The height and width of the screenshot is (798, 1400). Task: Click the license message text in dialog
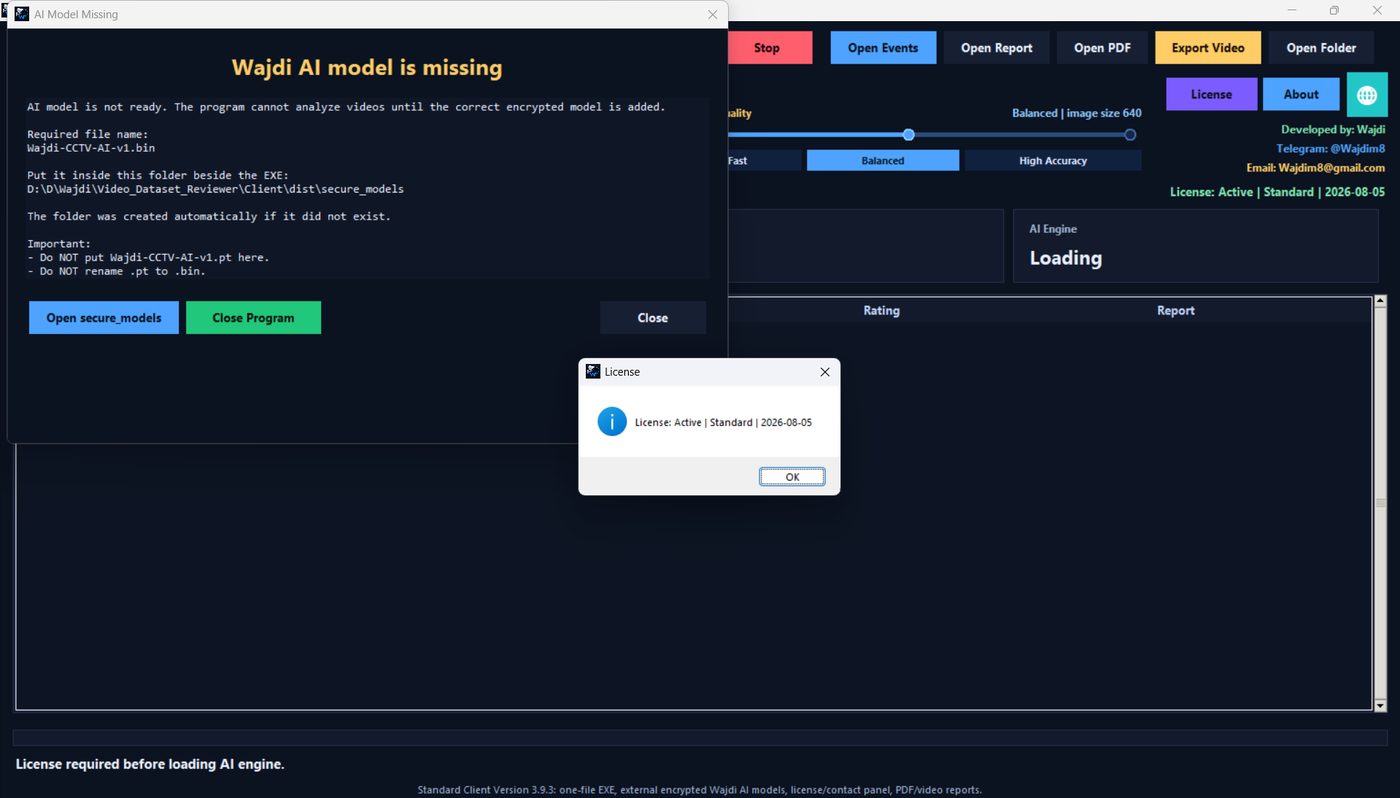coord(723,423)
